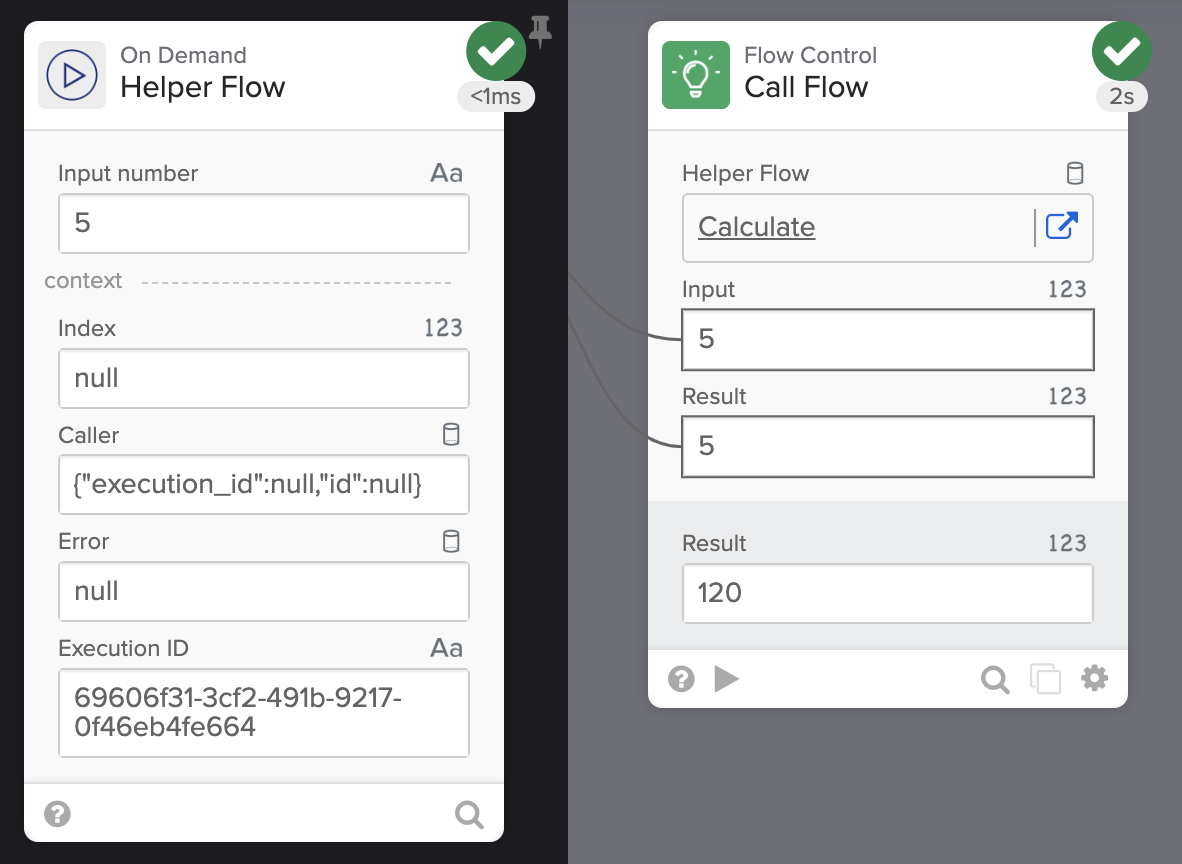1182x864 pixels.
Task: Click the clipboard type icon beside Helper Flow
Action: click(1075, 172)
